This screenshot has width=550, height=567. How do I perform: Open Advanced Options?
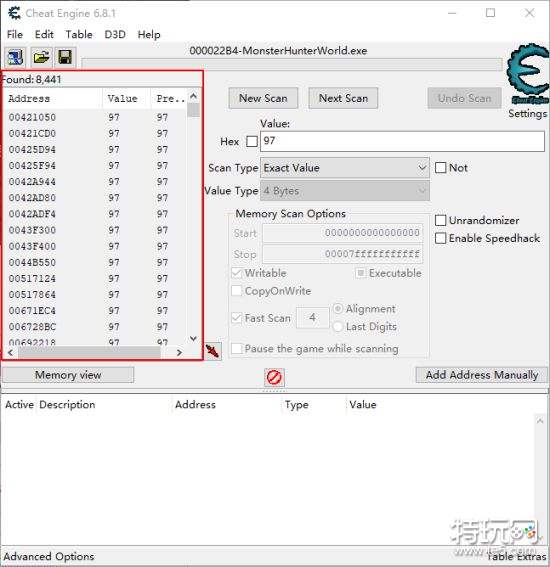tap(49, 557)
